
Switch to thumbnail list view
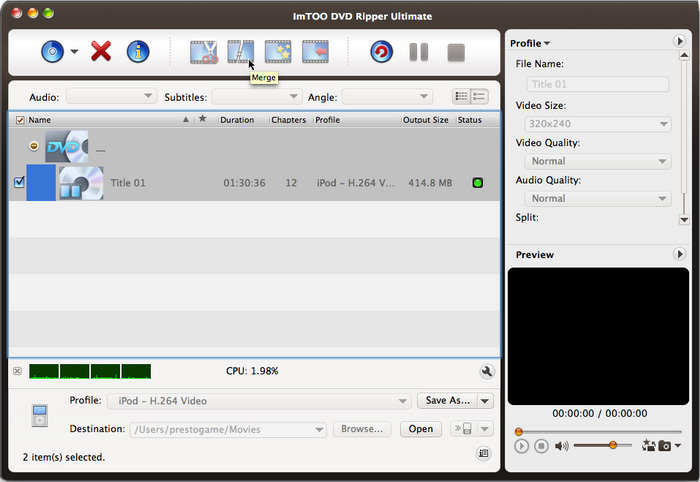(461, 96)
